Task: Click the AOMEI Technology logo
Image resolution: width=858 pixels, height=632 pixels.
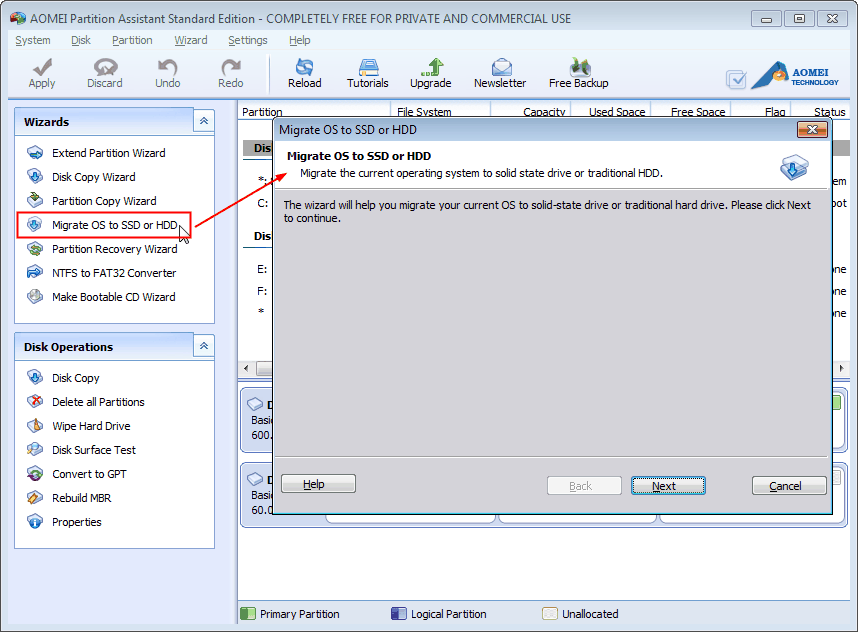Action: point(795,75)
